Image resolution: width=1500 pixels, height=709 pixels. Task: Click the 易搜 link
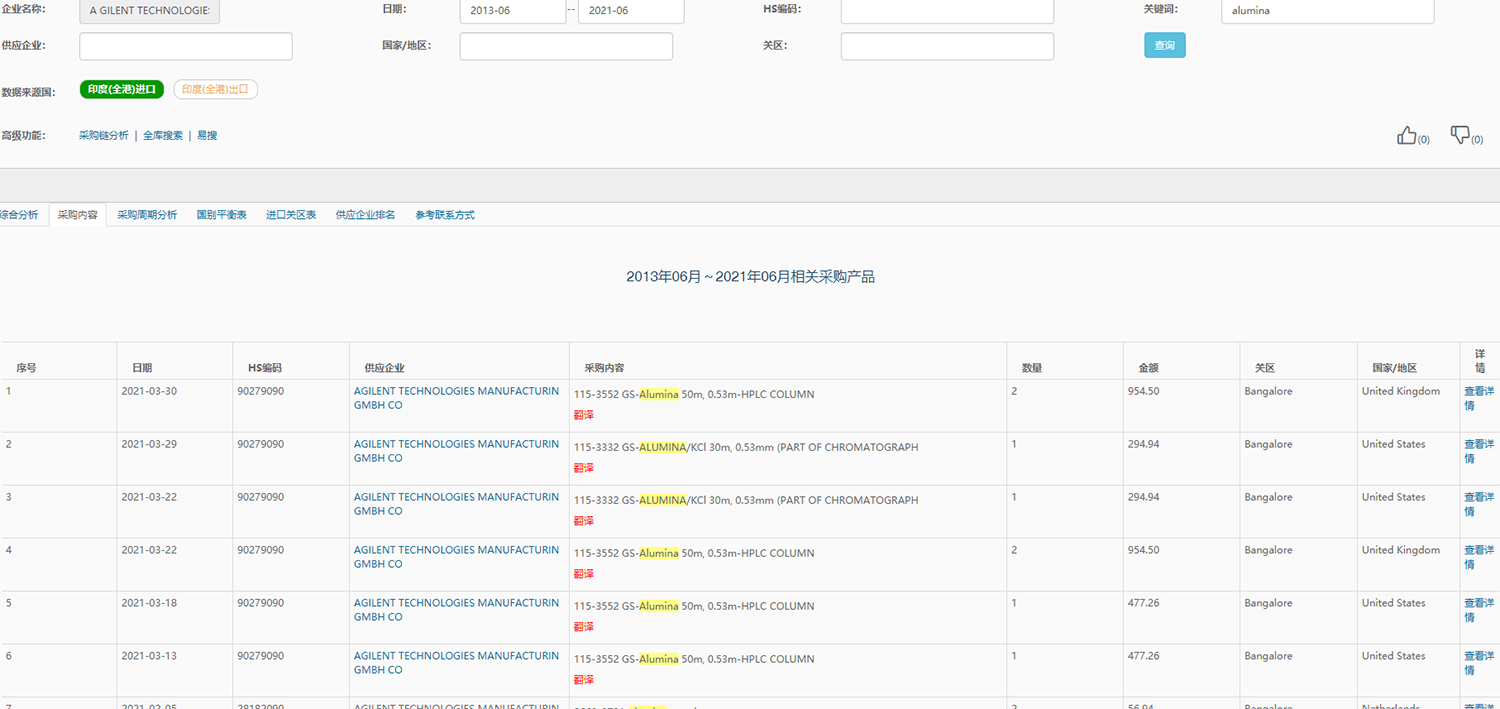point(207,136)
